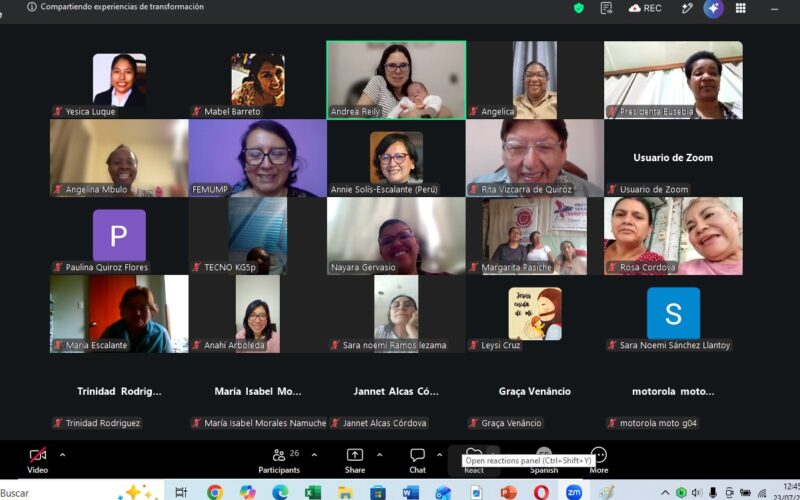
Task: Select Presidenta Eusebia video tile
Action: [673, 80]
